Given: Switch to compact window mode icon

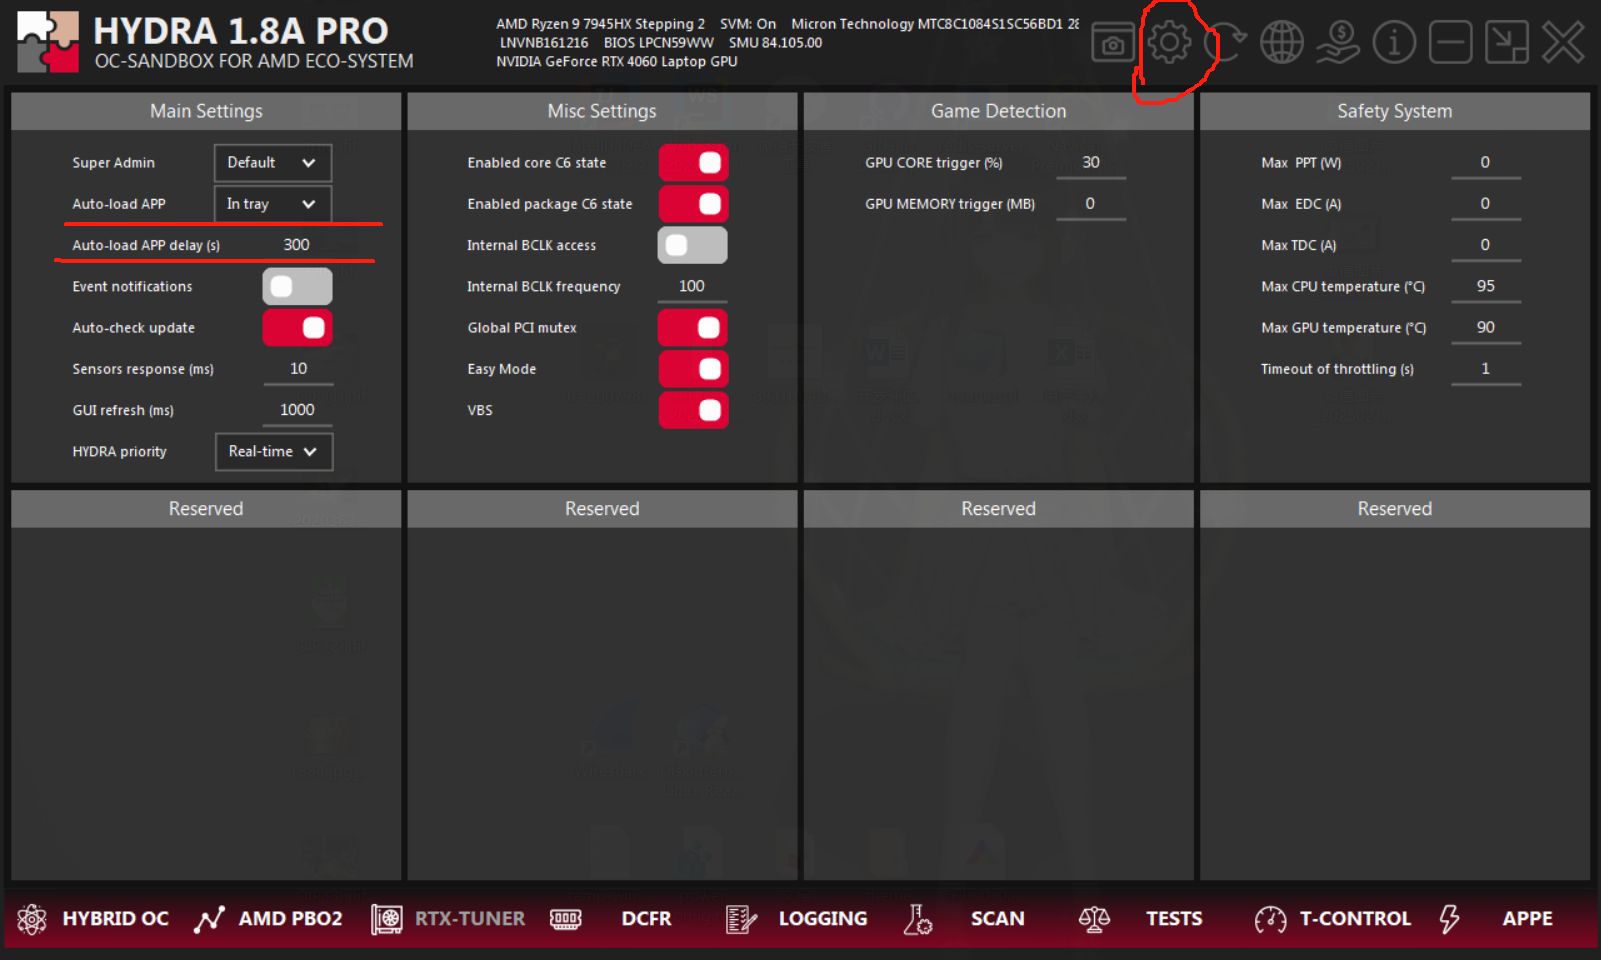Looking at the screenshot, I should (1506, 43).
